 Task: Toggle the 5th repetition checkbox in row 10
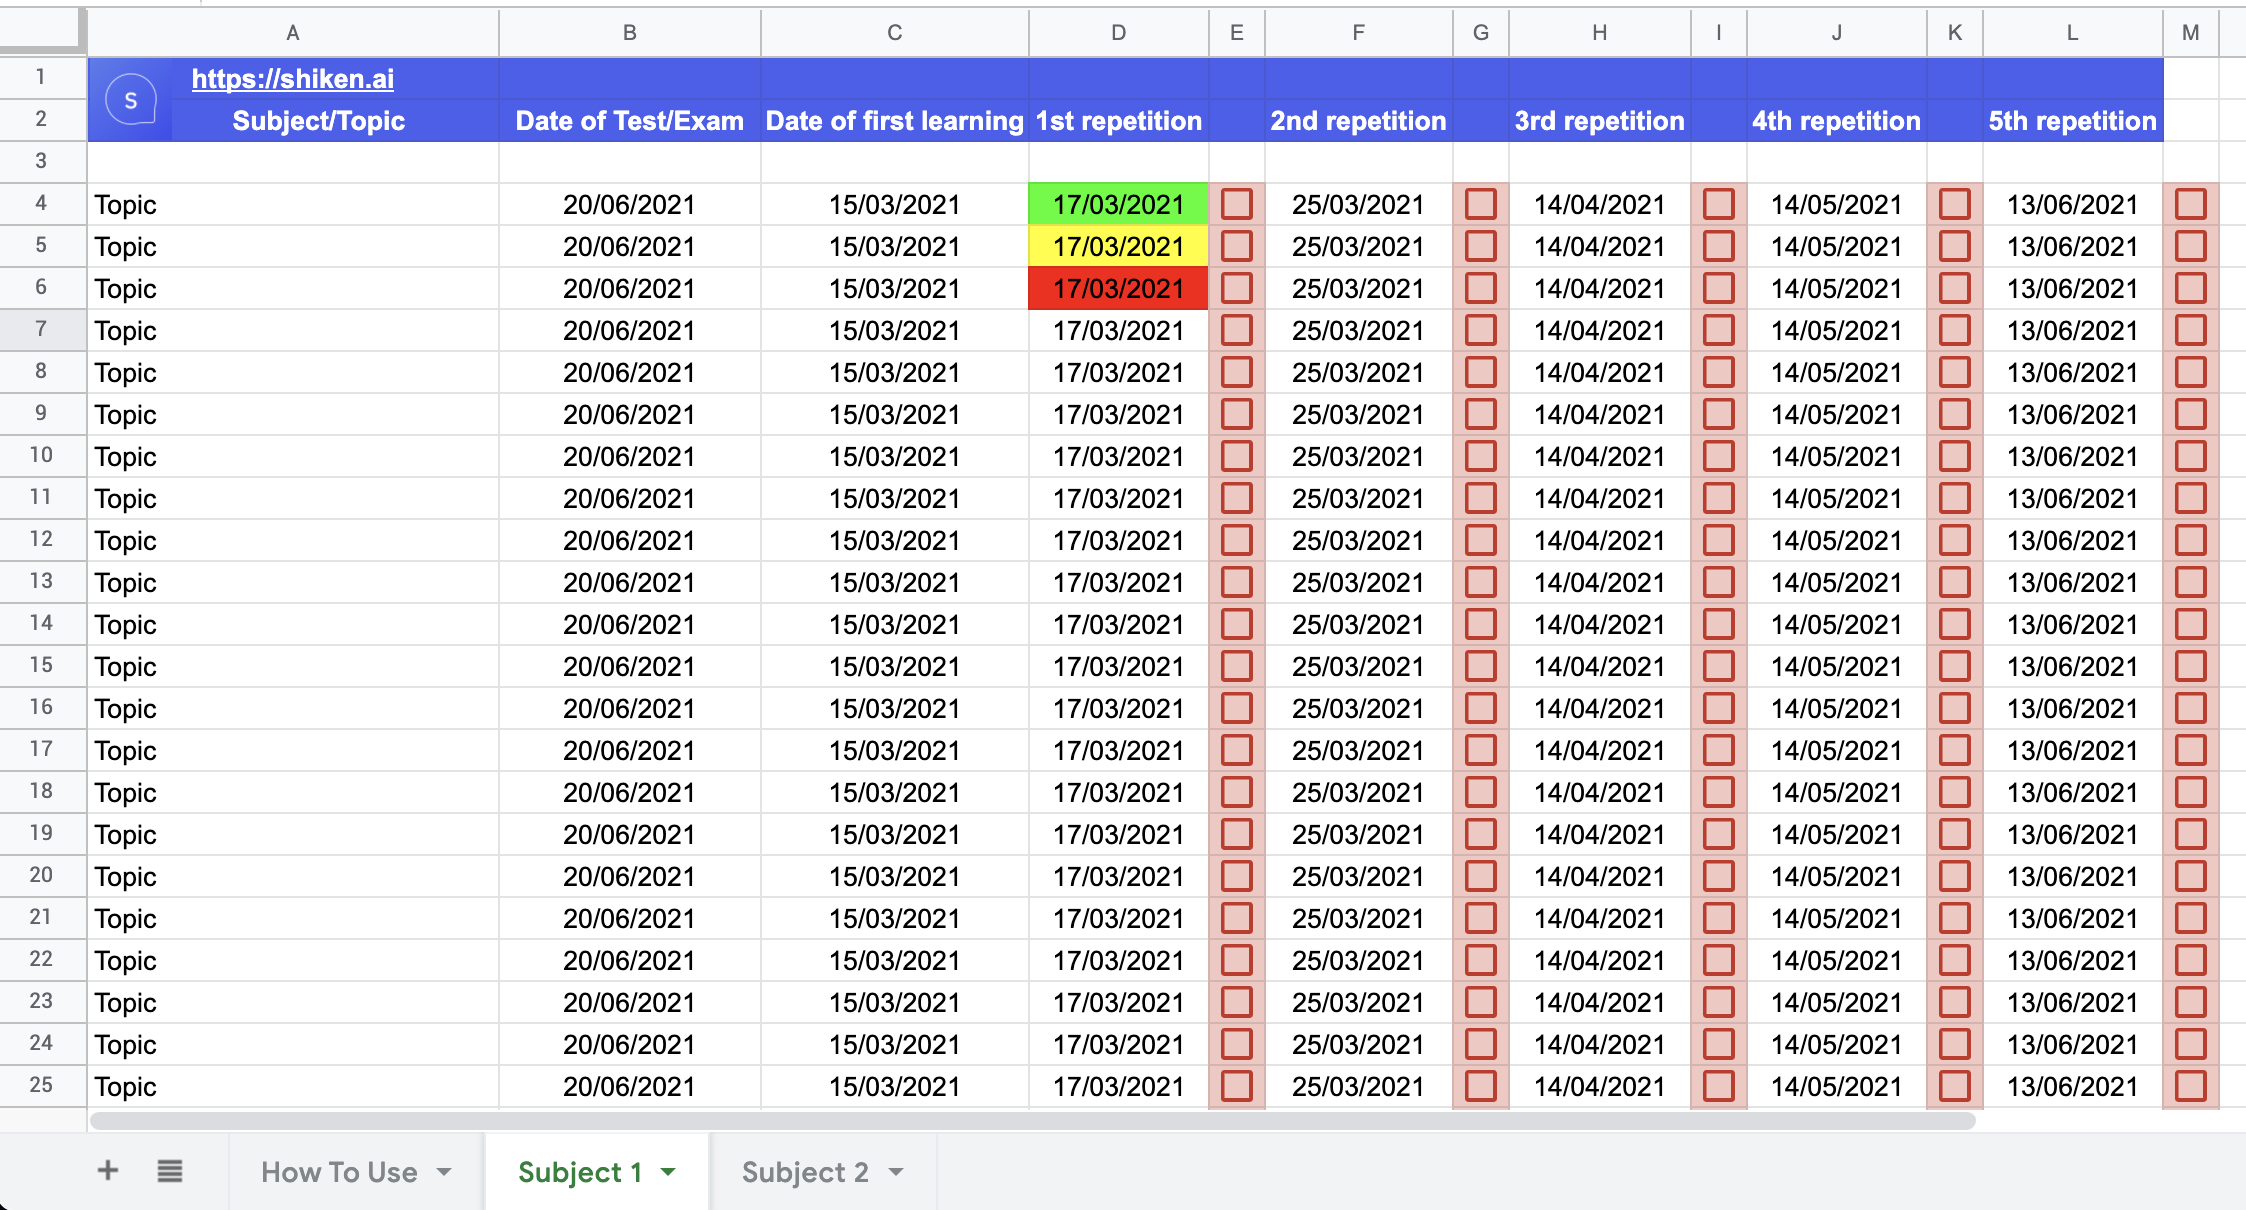click(x=2190, y=456)
